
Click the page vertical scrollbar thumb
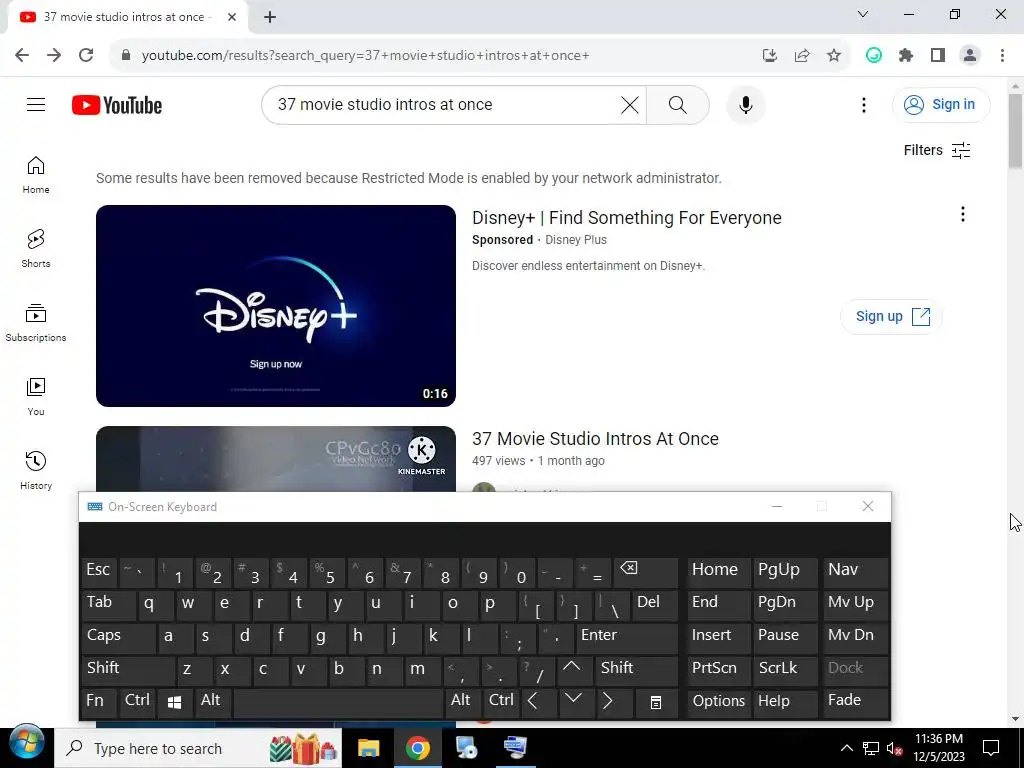tap(1015, 131)
